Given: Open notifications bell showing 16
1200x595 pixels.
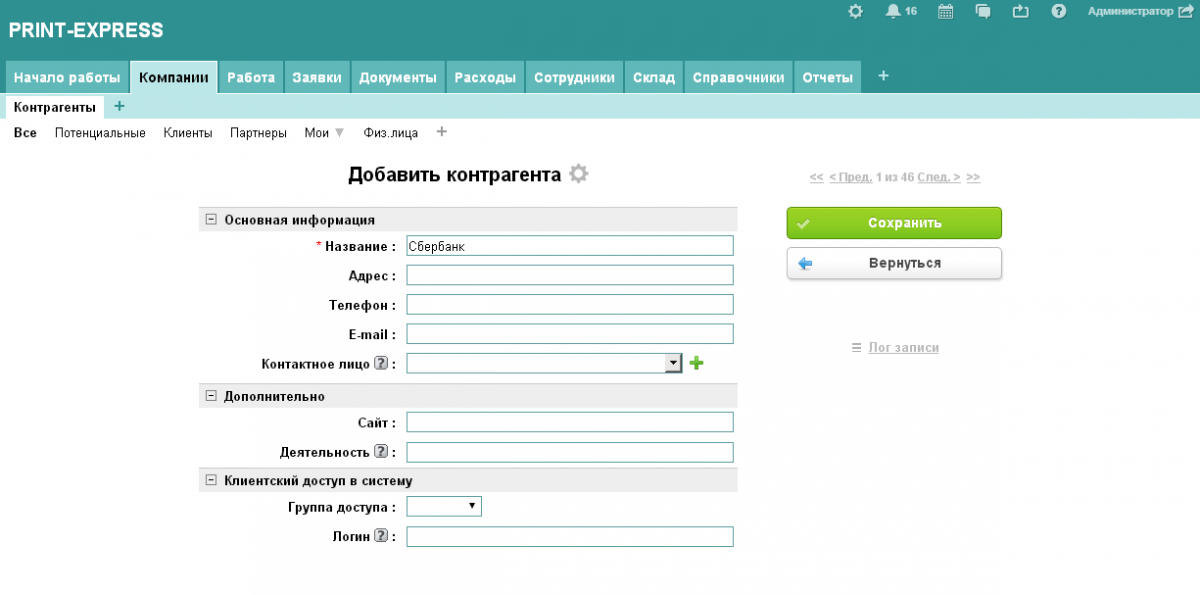Looking at the screenshot, I should tap(893, 11).
